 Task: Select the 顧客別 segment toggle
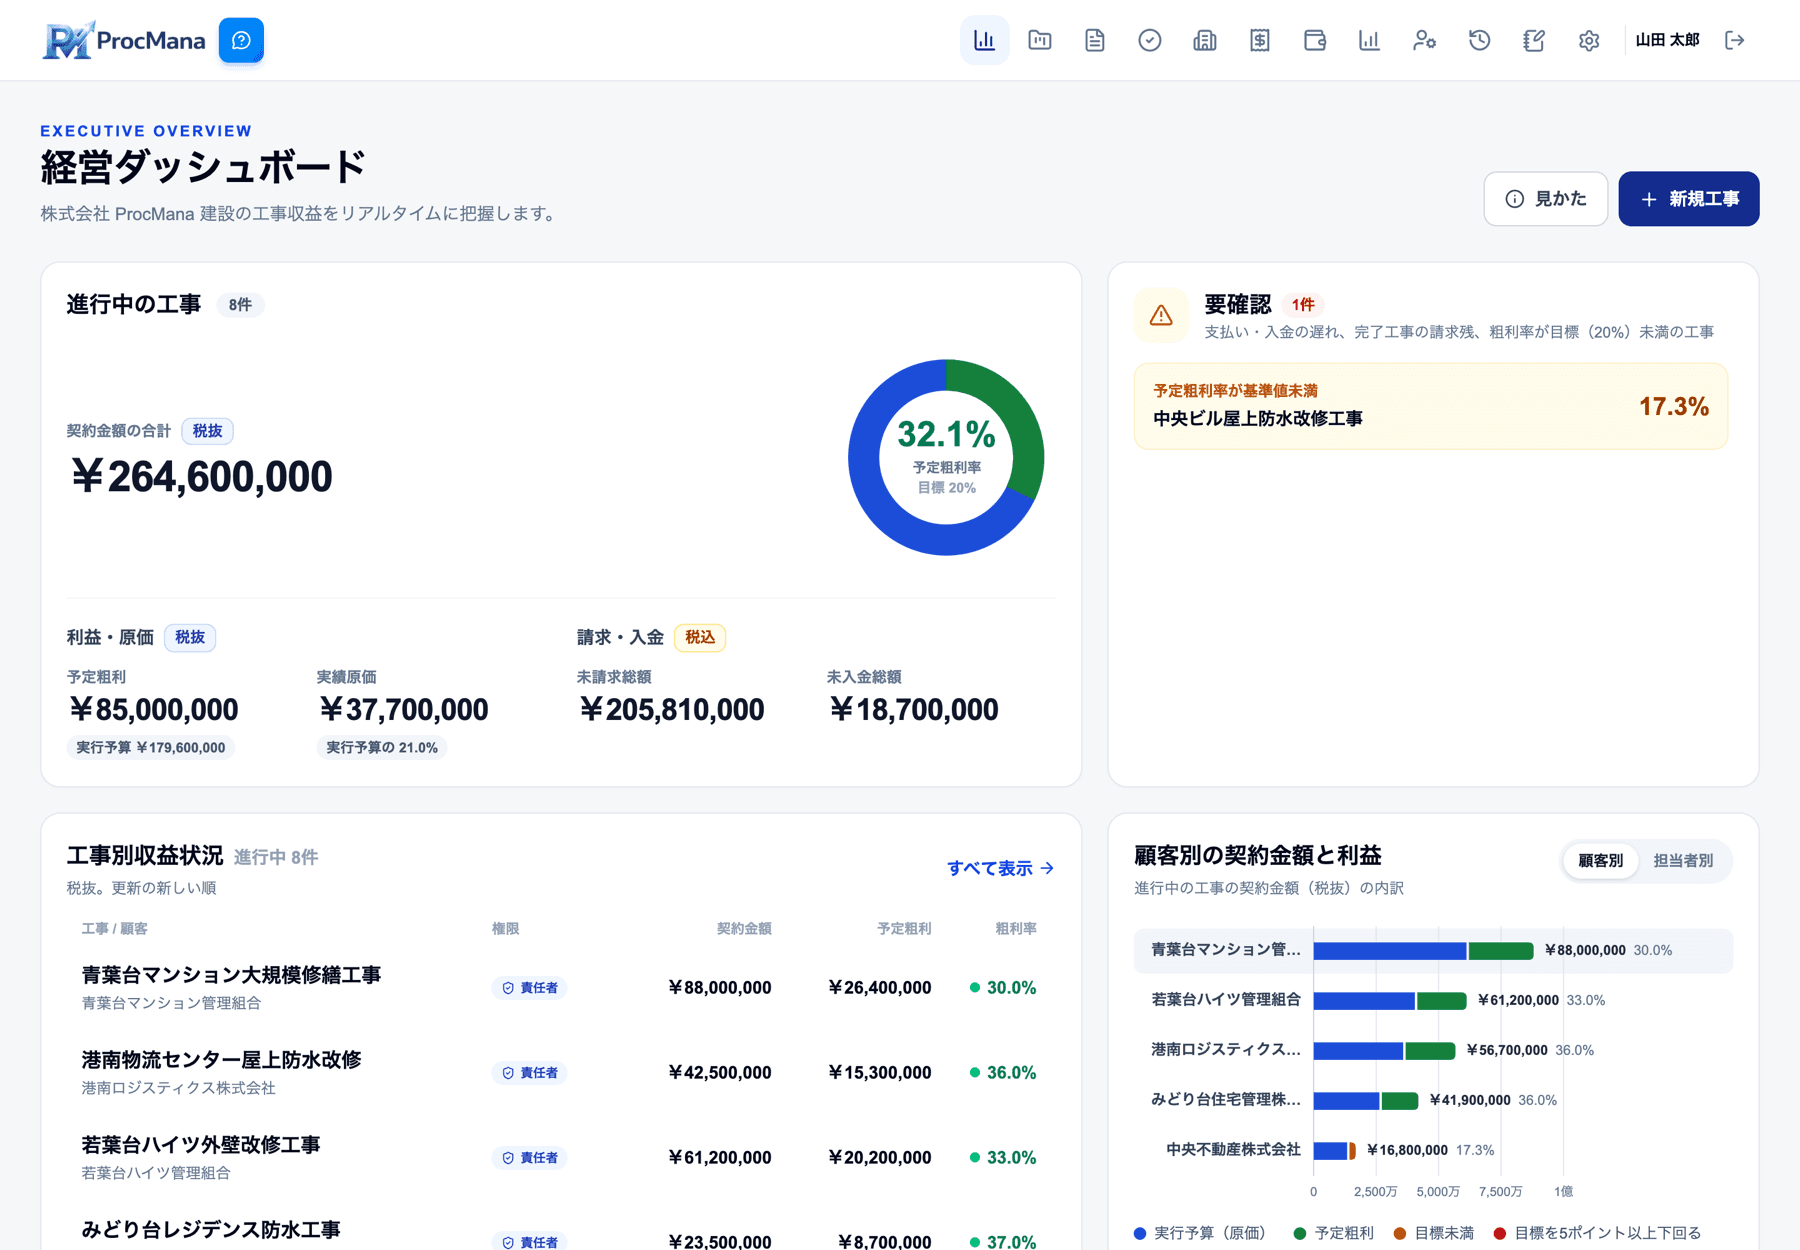tap(1600, 861)
